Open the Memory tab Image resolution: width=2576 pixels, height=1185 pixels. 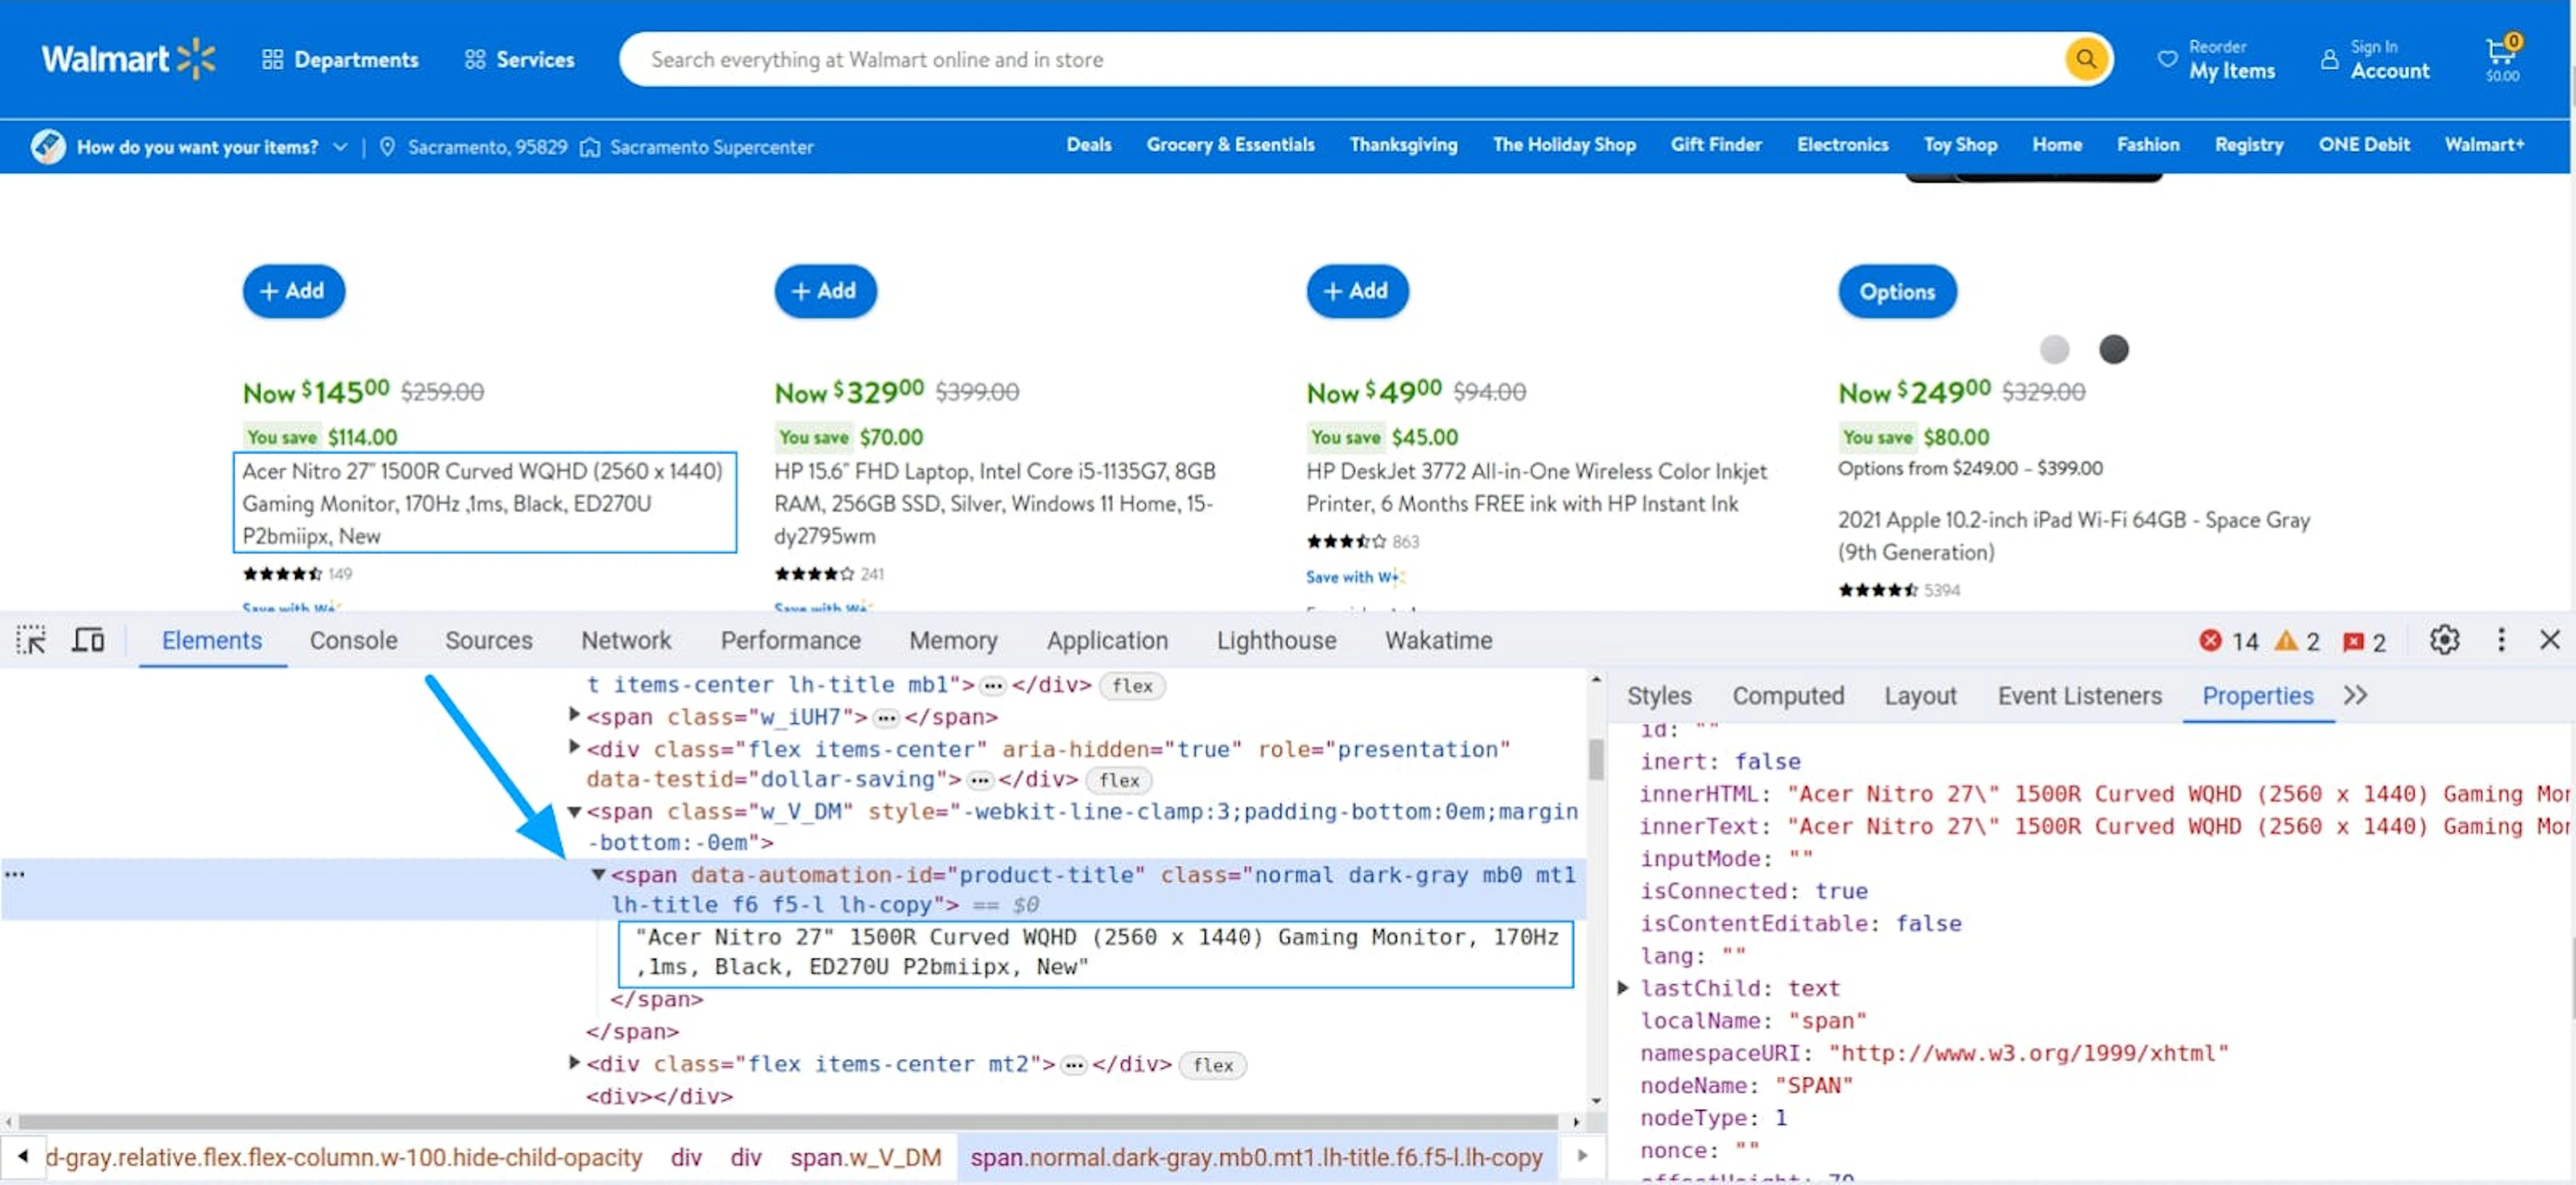pyautogui.click(x=953, y=640)
